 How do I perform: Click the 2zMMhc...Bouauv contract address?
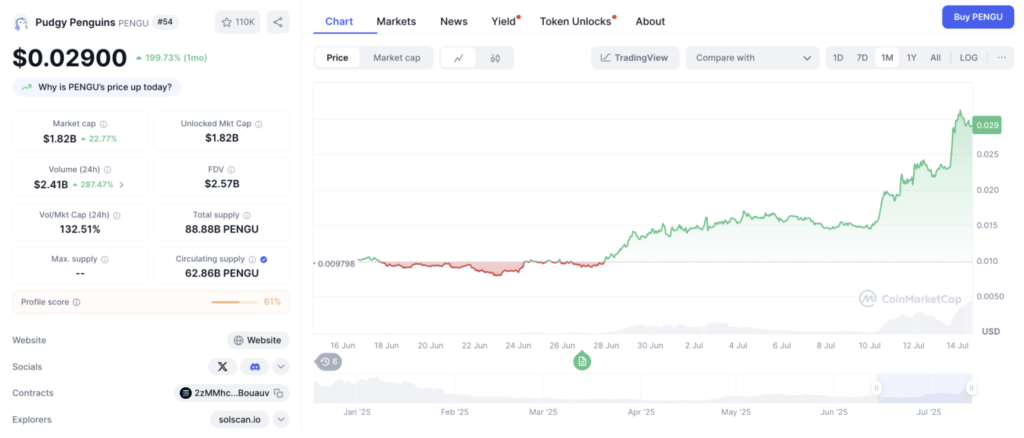point(232,393)
